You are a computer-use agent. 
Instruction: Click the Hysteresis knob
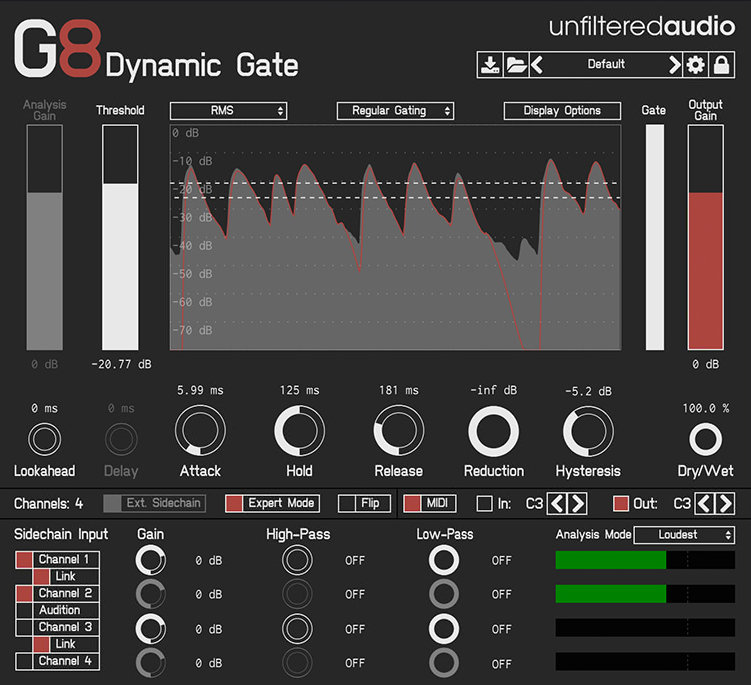click(x=588, y=431)
